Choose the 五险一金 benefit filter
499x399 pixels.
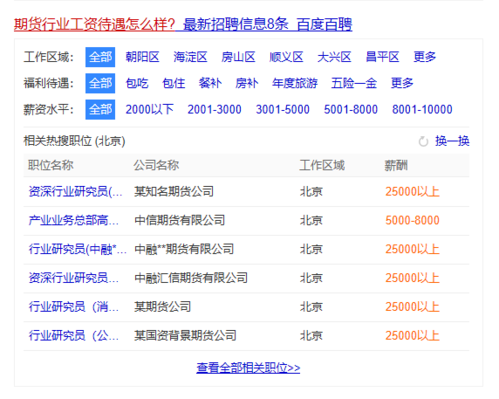tap(354, 83)
